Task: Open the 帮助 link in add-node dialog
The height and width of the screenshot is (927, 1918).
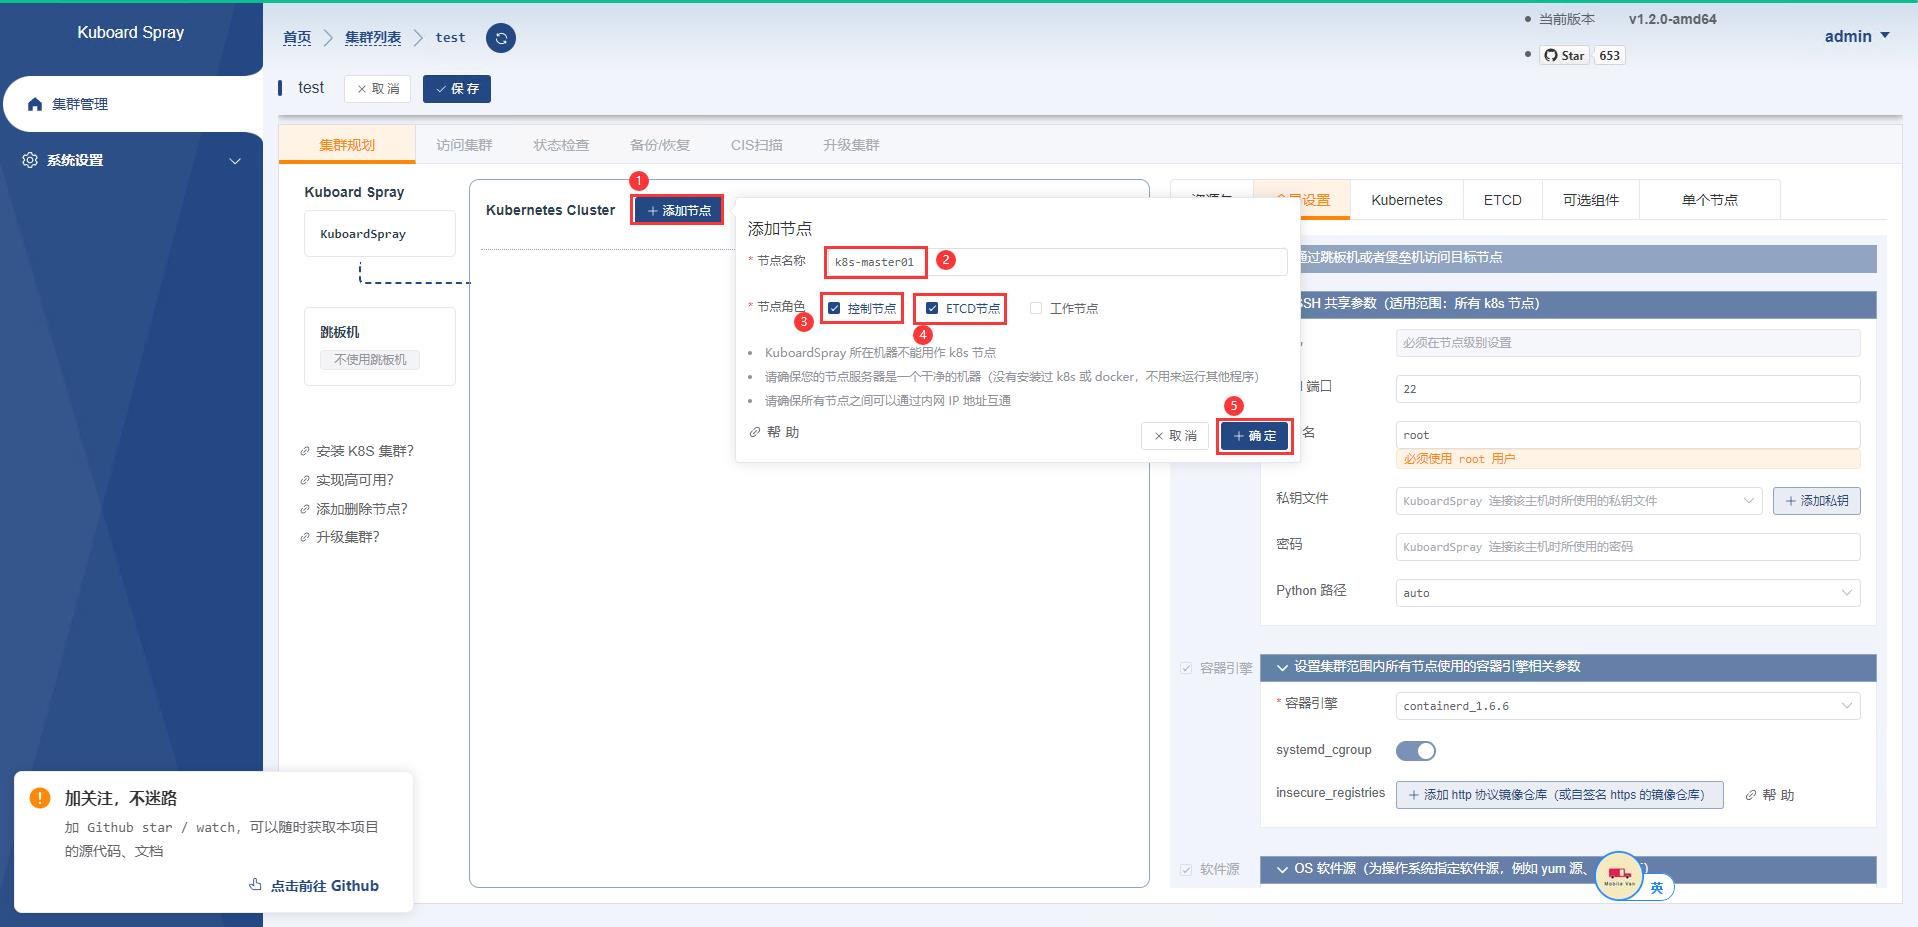Action: (774, 432)
